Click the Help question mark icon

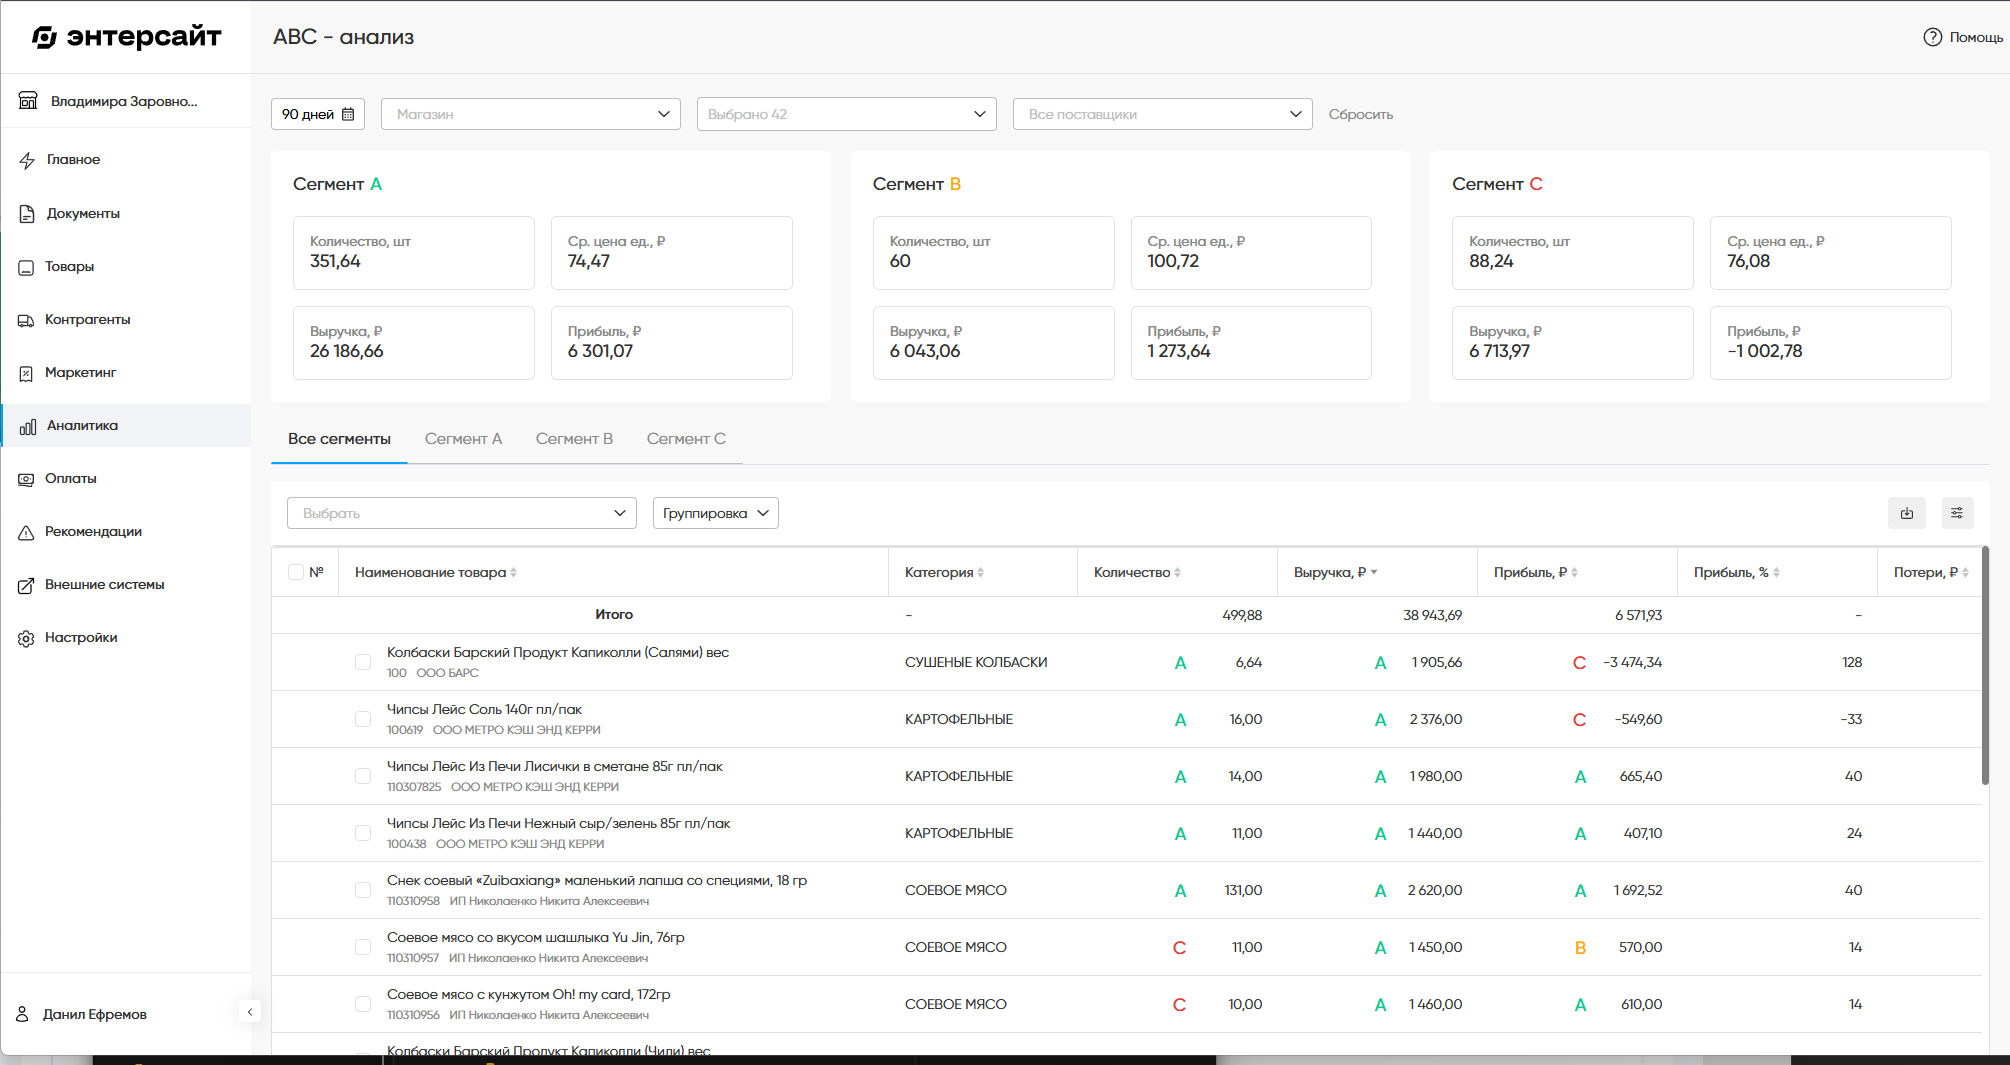tap(1932, 37)
